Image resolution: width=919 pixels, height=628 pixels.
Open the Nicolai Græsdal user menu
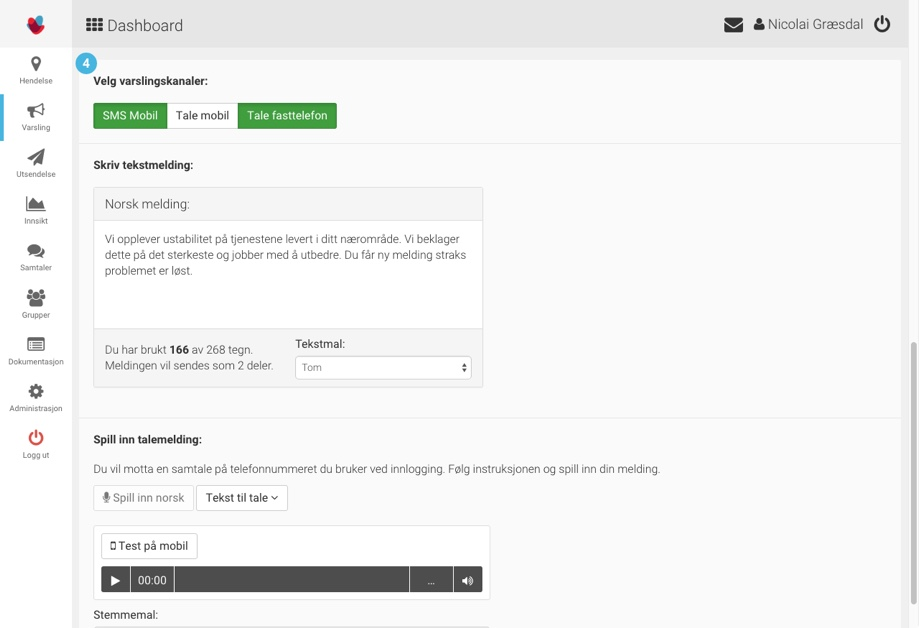click(808, 25)
